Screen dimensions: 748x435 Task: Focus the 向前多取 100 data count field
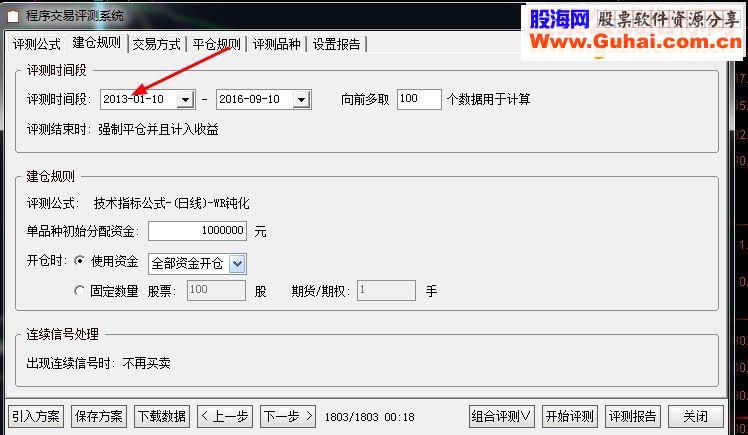(x=419, y=99)
